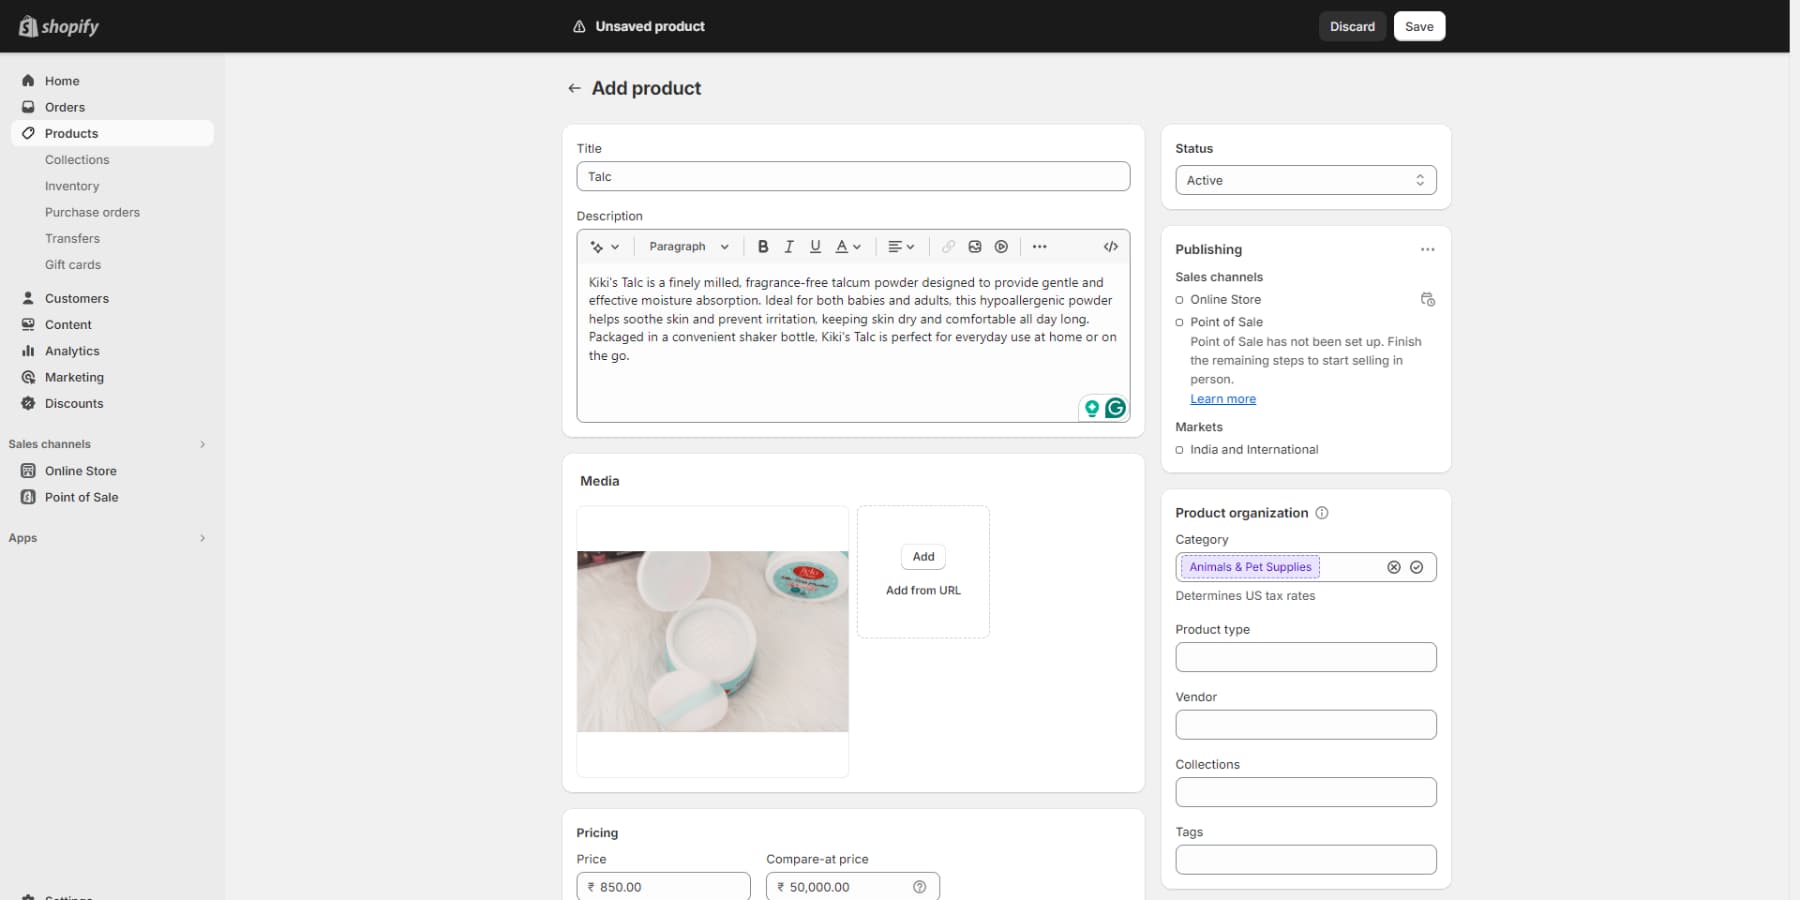Open the HTML code view of the description

point(1108,246)
